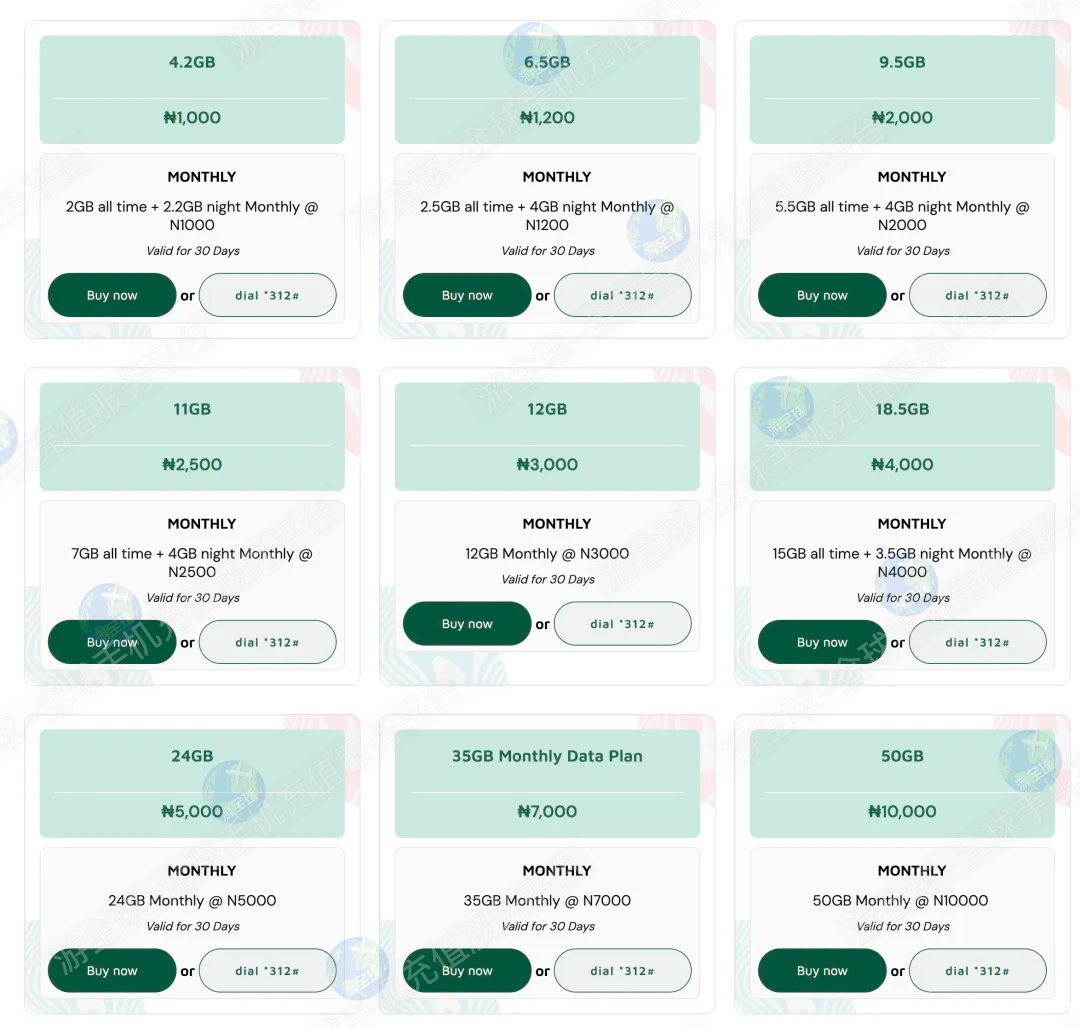Select dial *312# for the 6.5GB plan
This screenshot has height=1028, width=1080.
click(x=622, y=295)
